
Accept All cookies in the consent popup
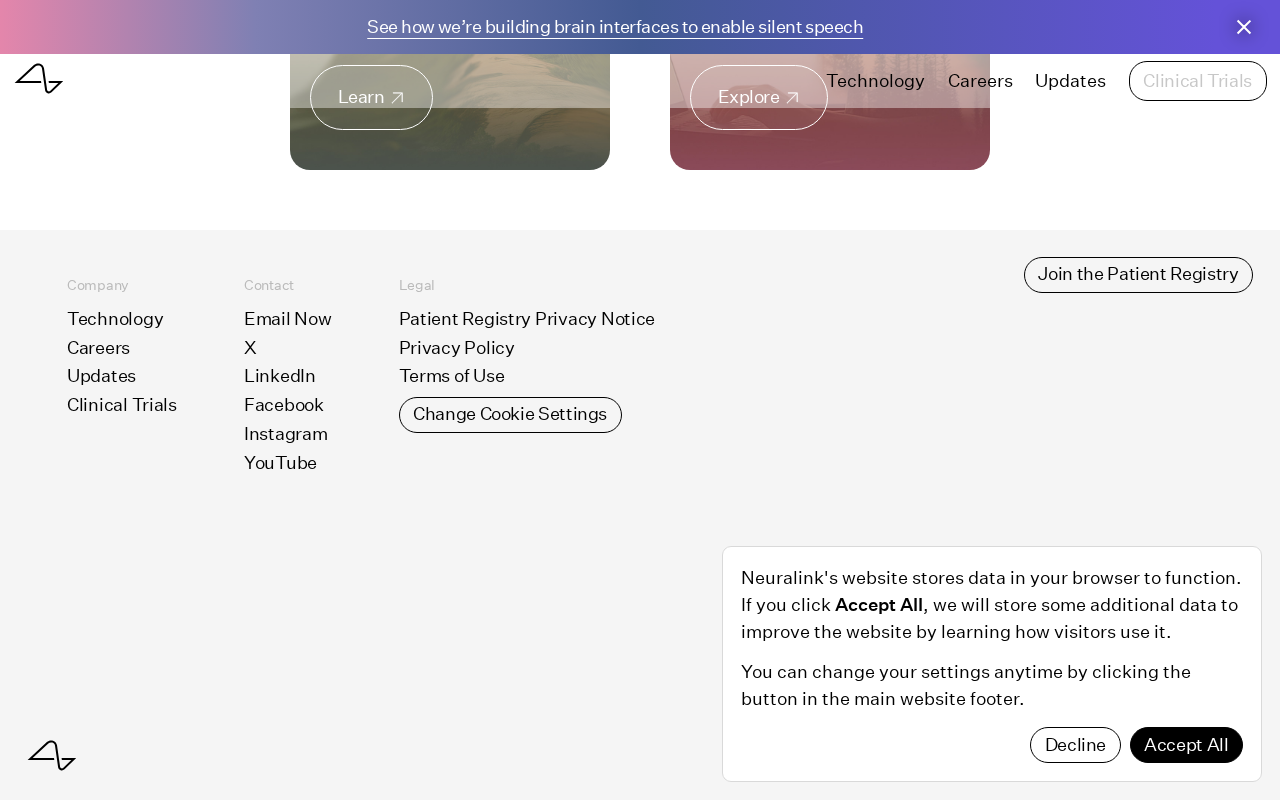[1186, 745]
